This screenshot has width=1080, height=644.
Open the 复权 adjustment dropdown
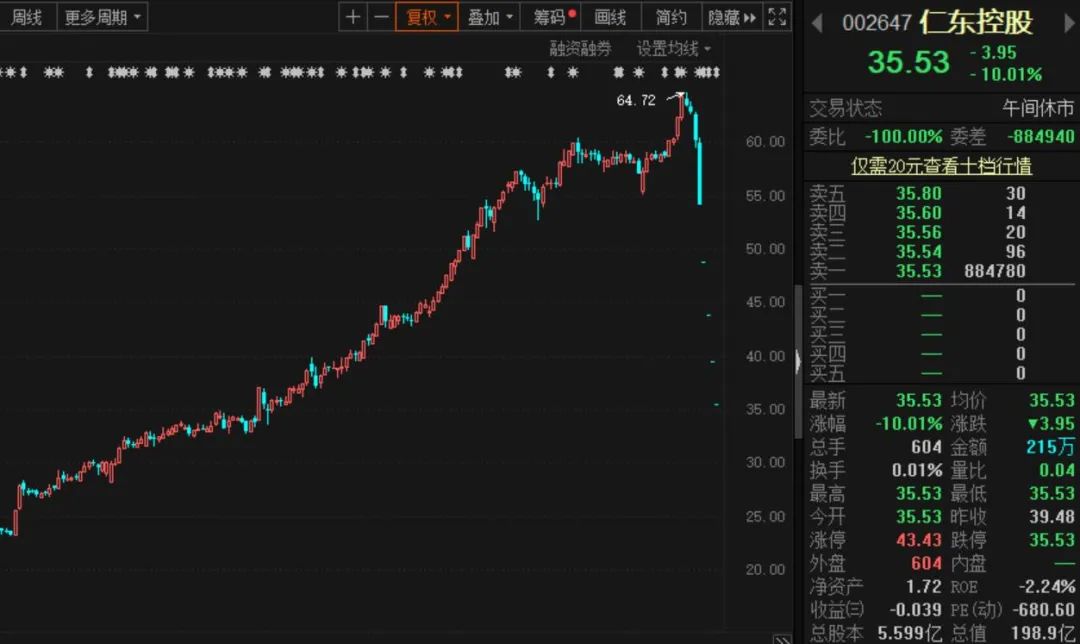[x=427, y=17]
